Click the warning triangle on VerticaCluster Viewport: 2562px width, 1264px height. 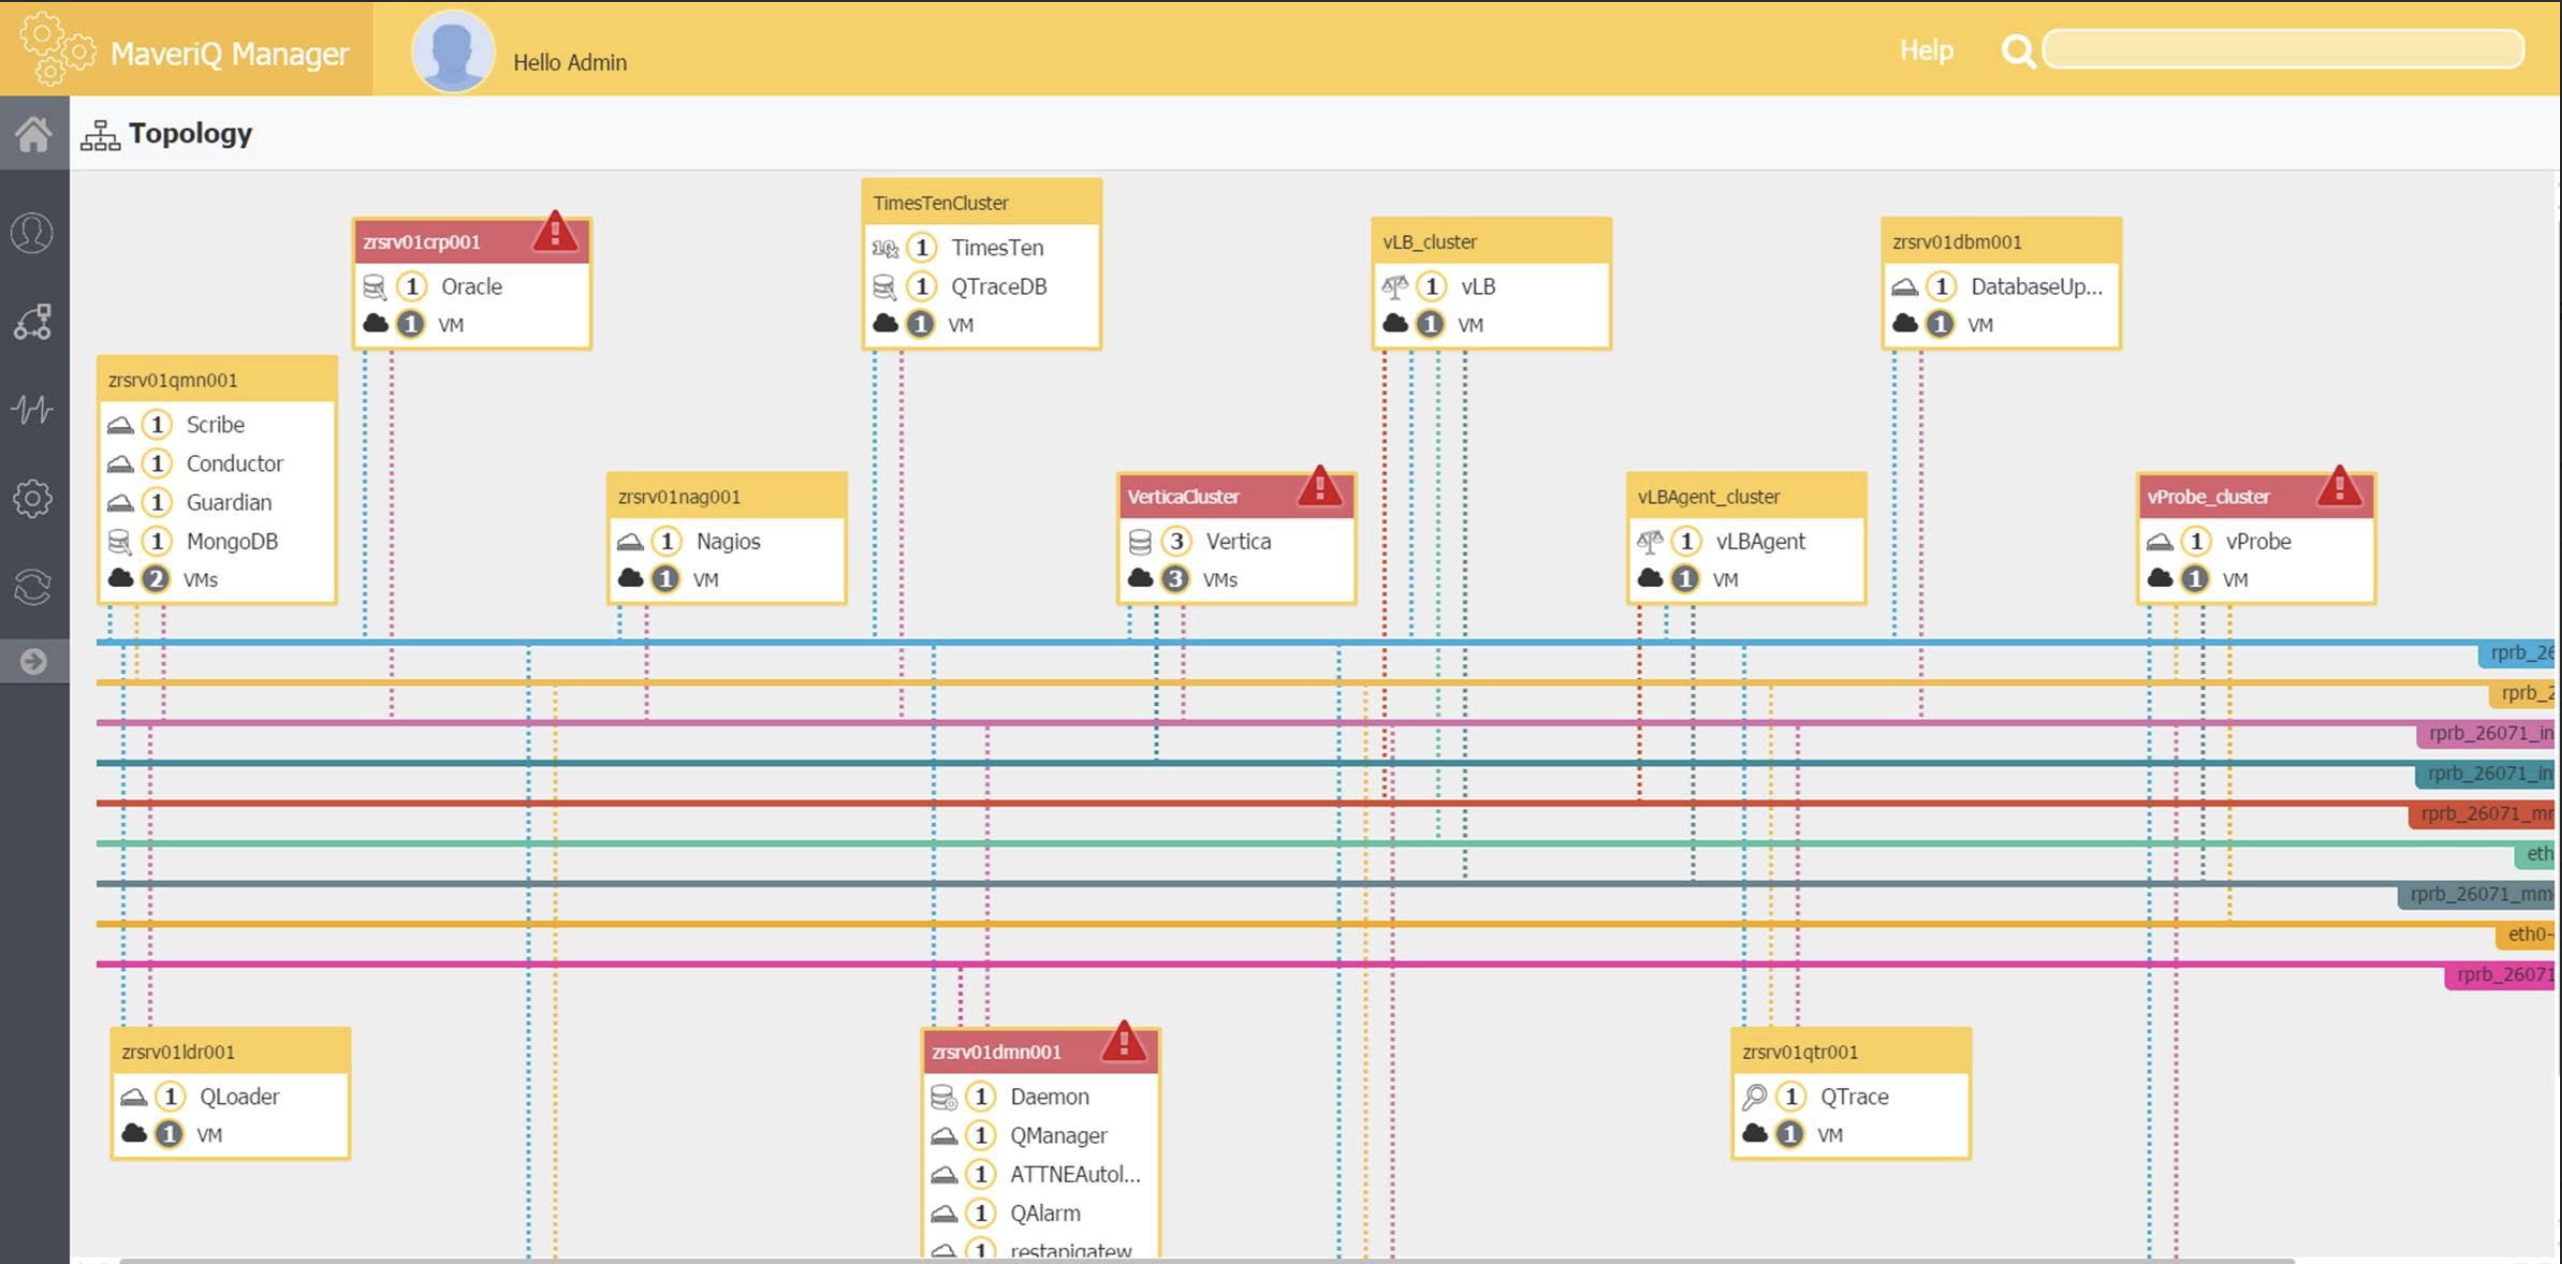click(x=1319, y=486)
